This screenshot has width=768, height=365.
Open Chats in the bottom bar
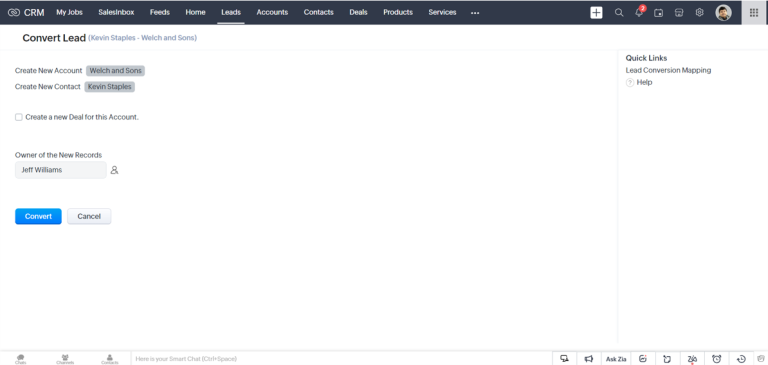(x=21, y=359)
